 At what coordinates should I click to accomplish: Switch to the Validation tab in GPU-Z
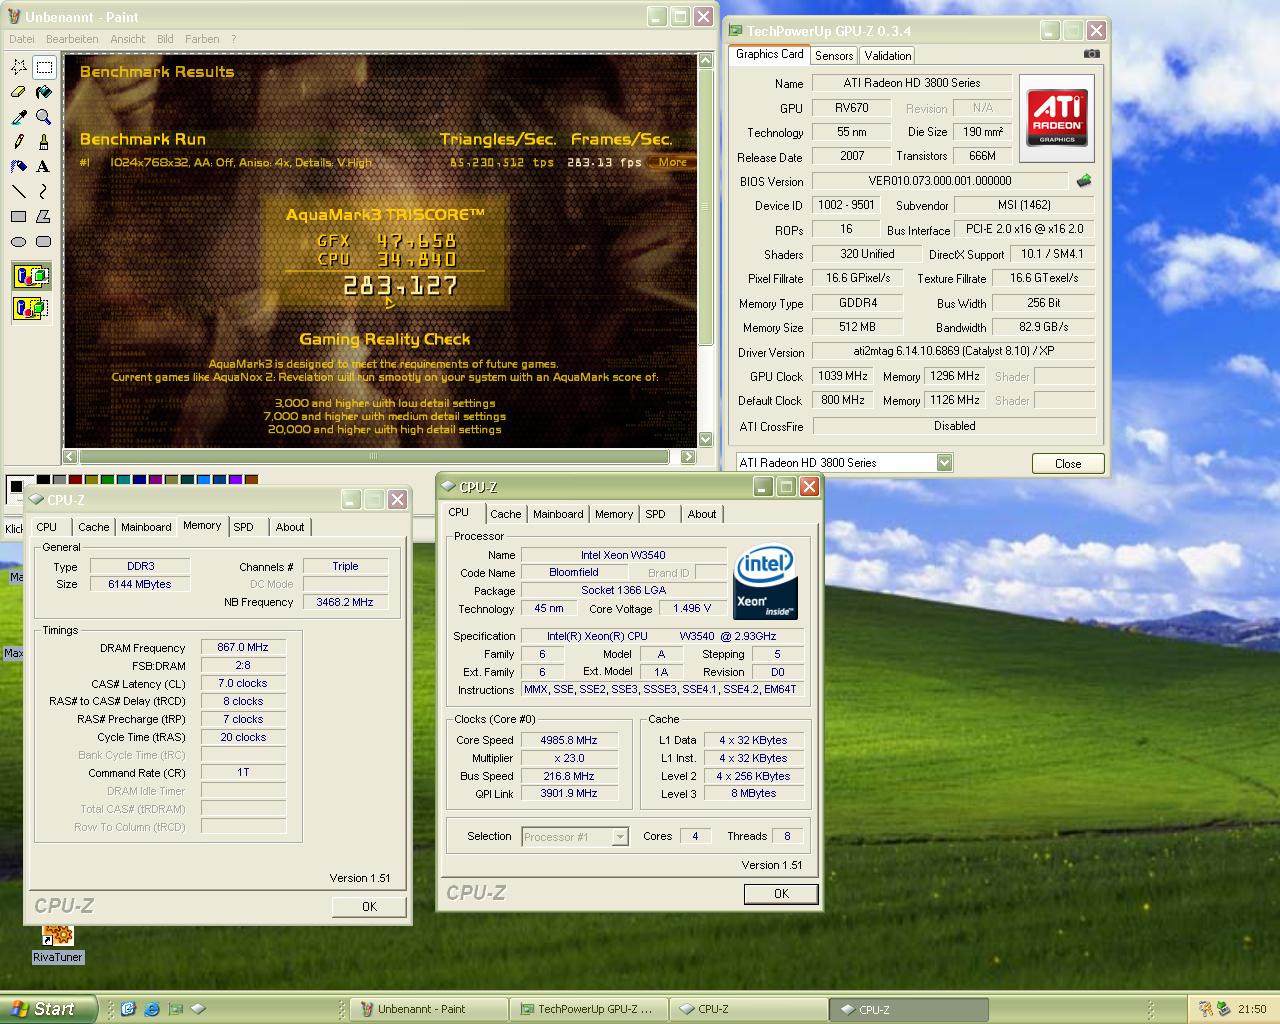888,56
